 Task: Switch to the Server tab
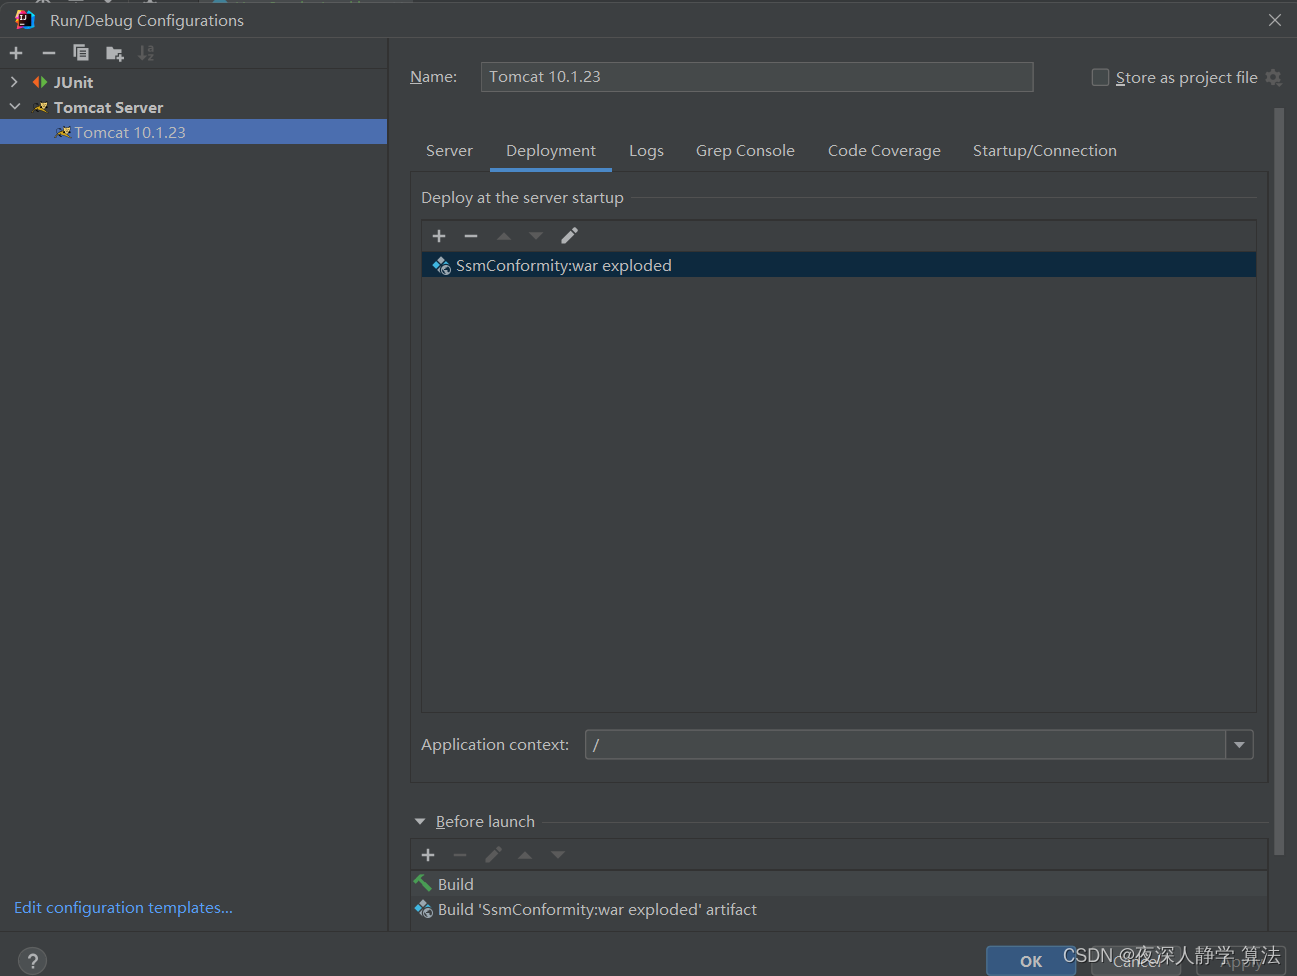tap(449, 151)
